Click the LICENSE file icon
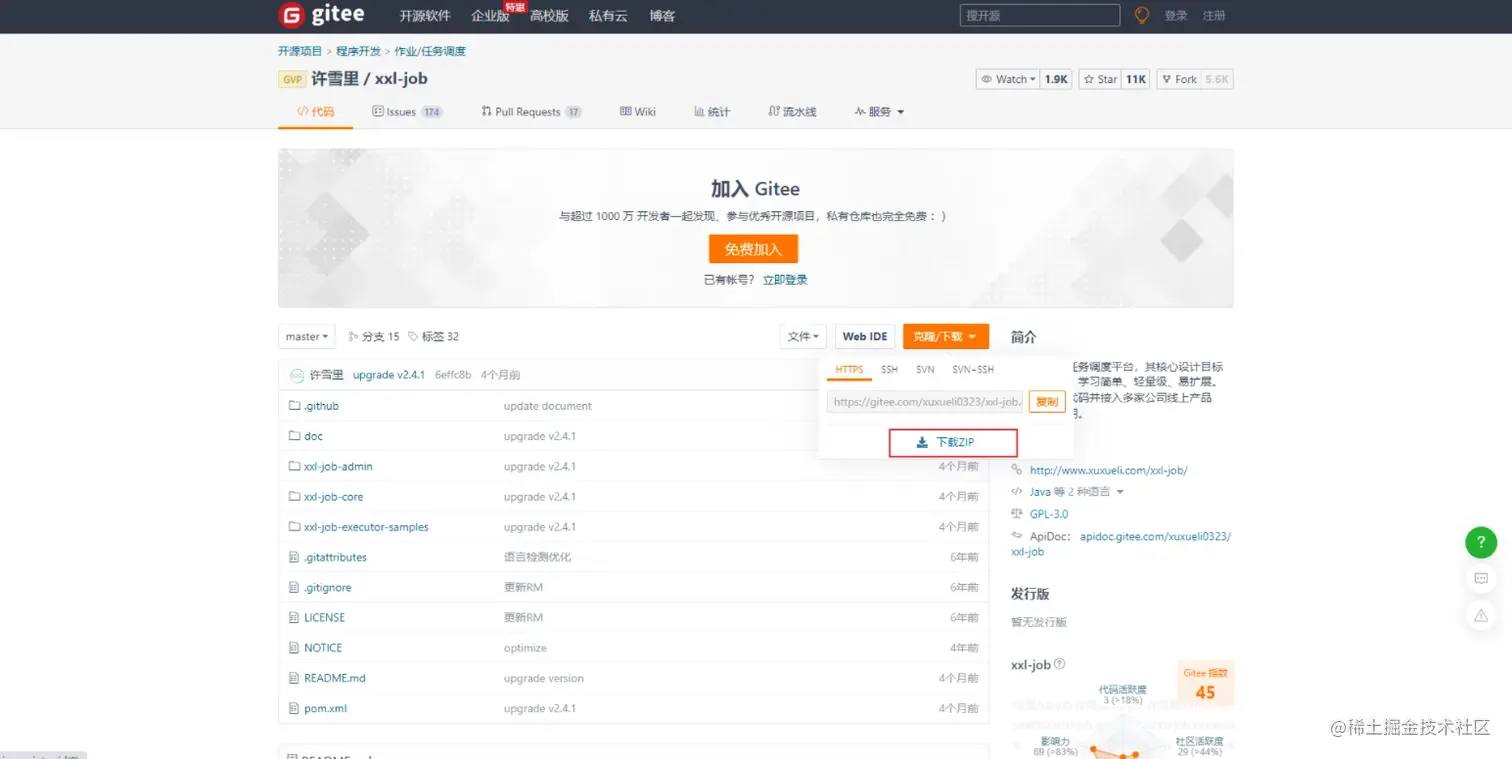The image size is (1512, 759). point(295,617)
